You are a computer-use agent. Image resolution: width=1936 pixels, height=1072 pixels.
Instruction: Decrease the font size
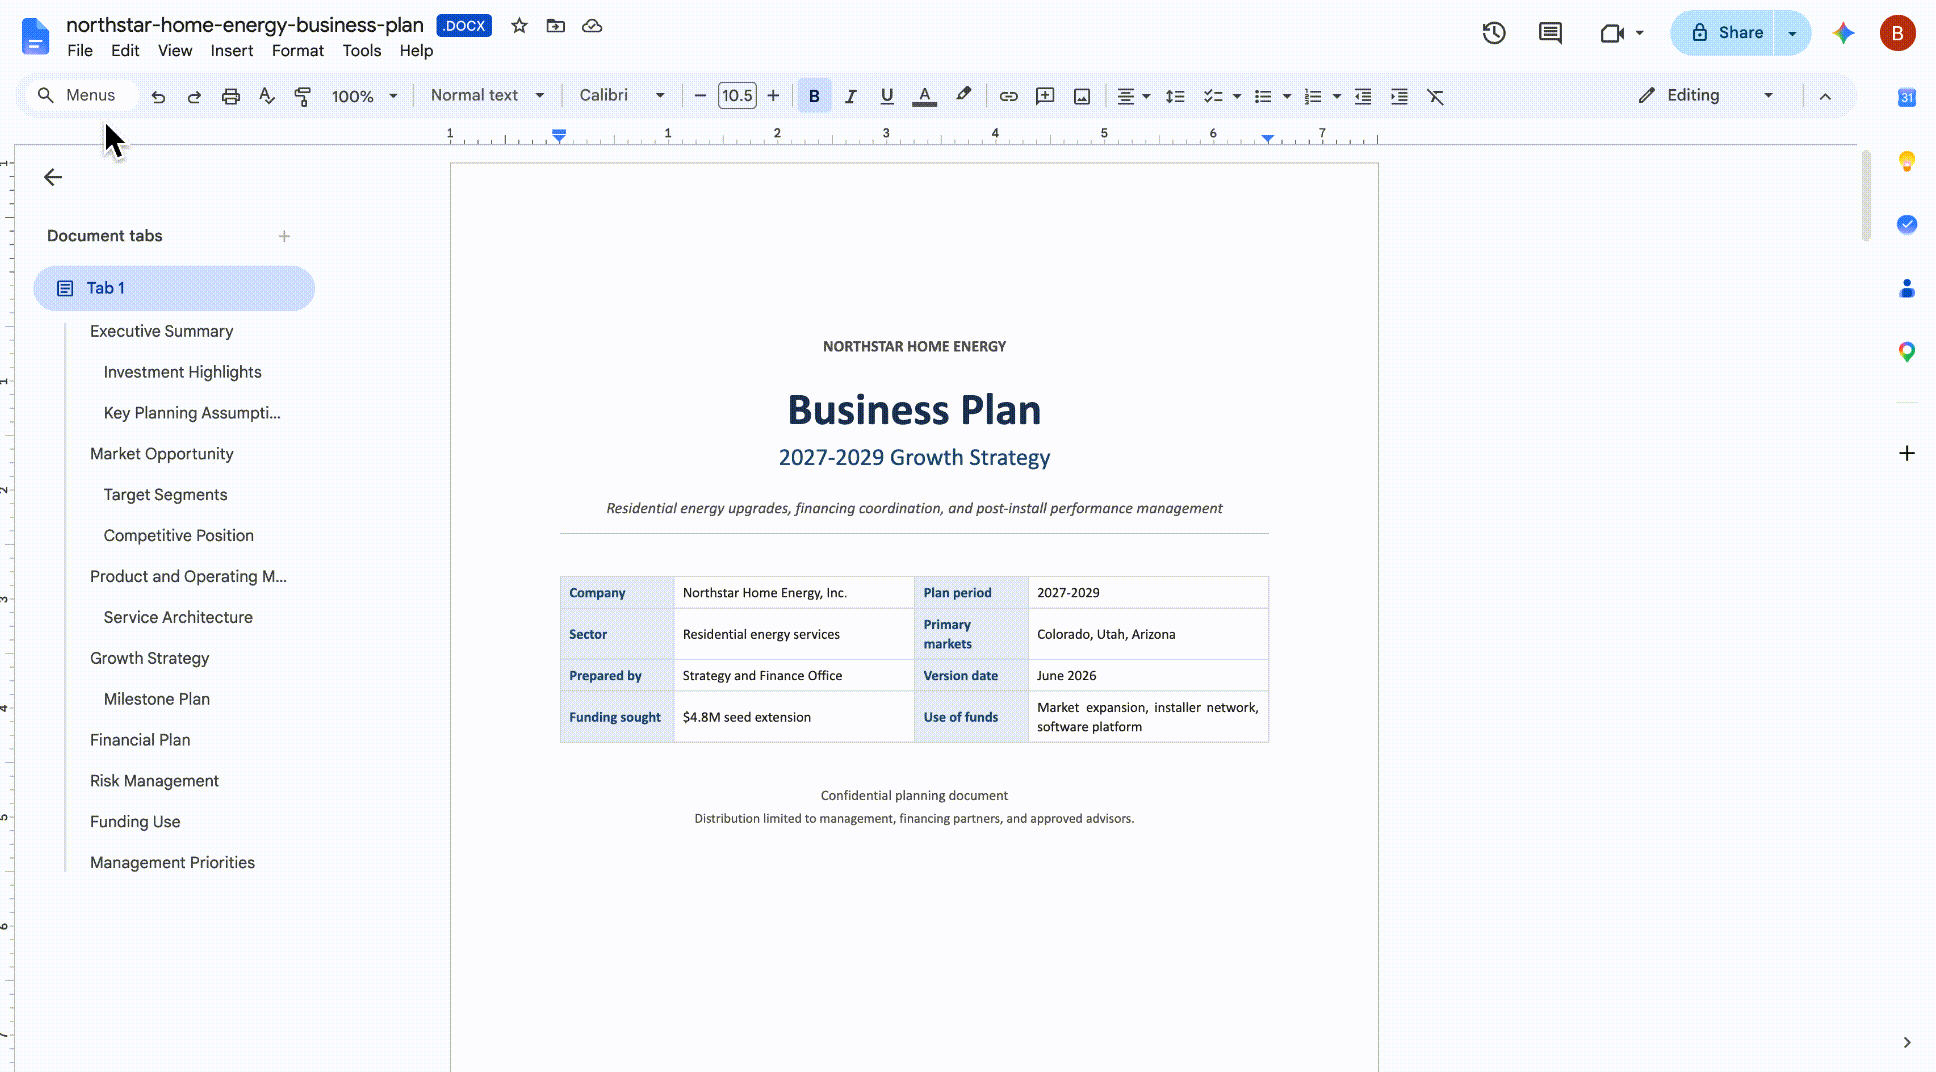coord(700,96)
